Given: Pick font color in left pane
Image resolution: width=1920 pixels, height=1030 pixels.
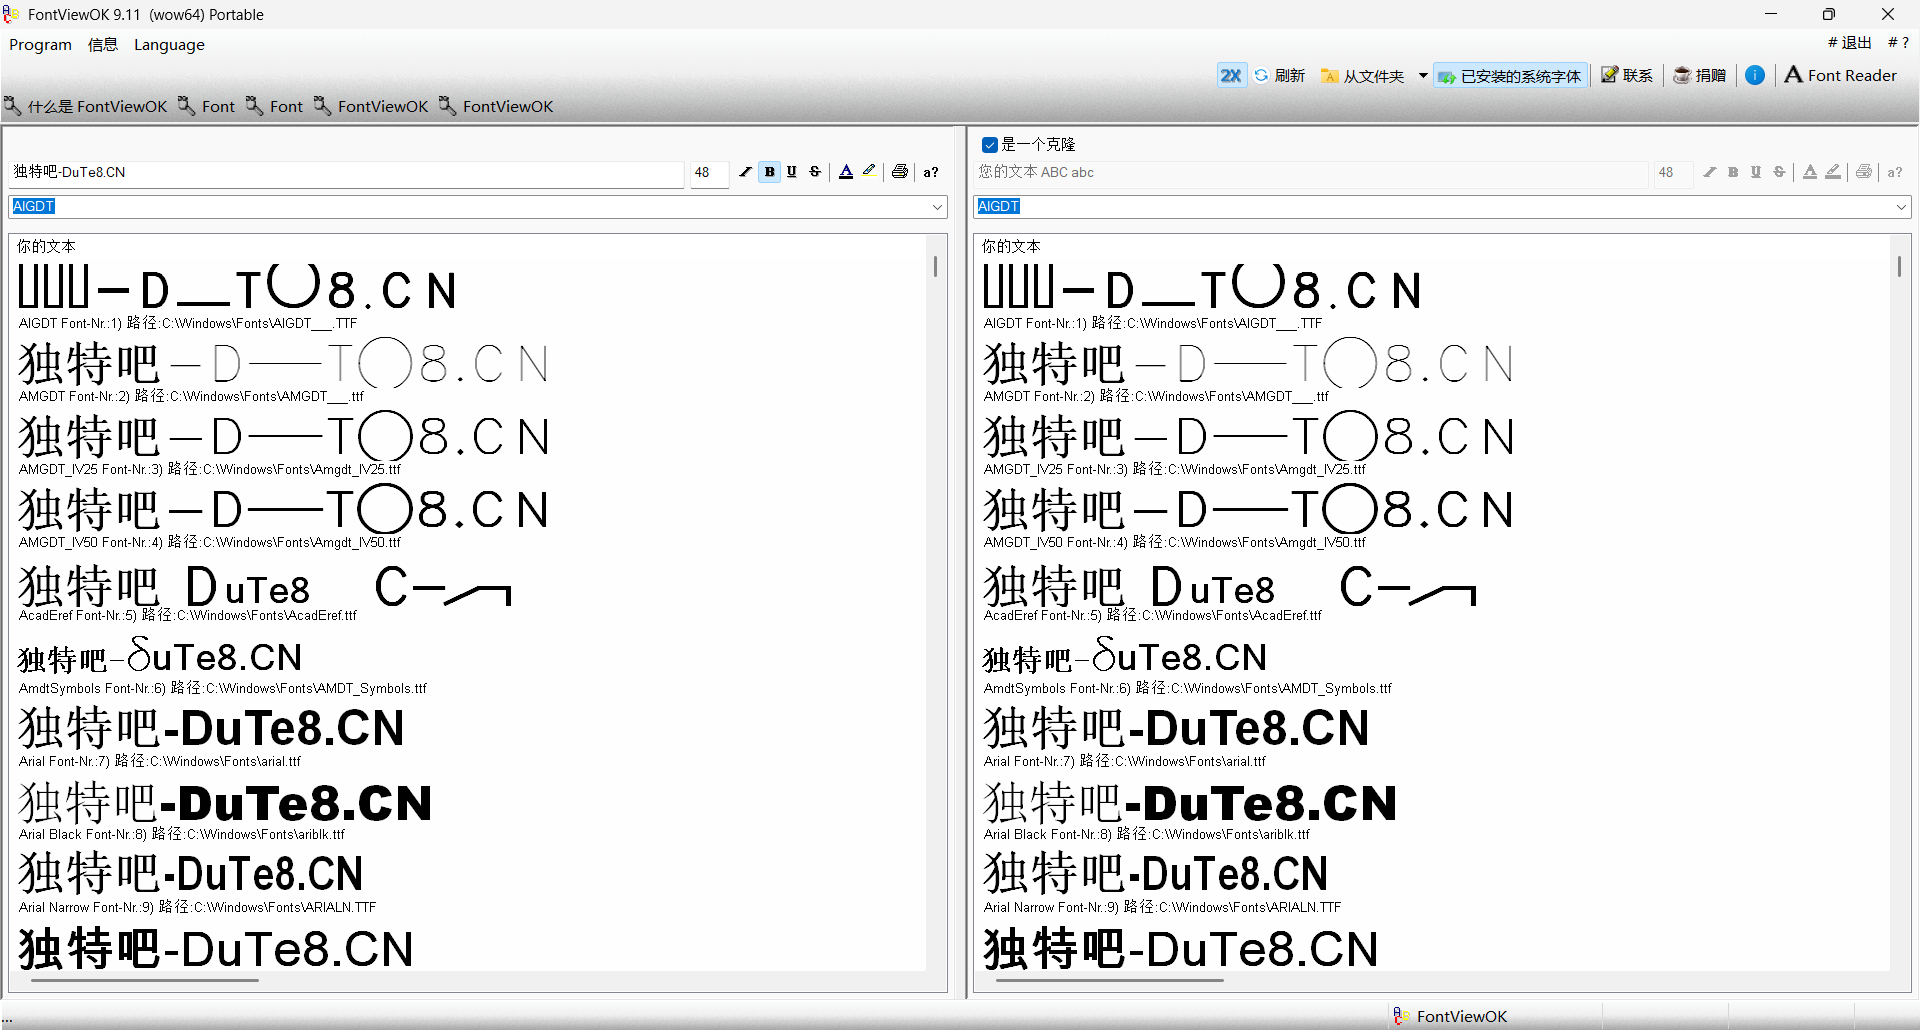Looking at the screenshot, I should (x=846, y=172).
